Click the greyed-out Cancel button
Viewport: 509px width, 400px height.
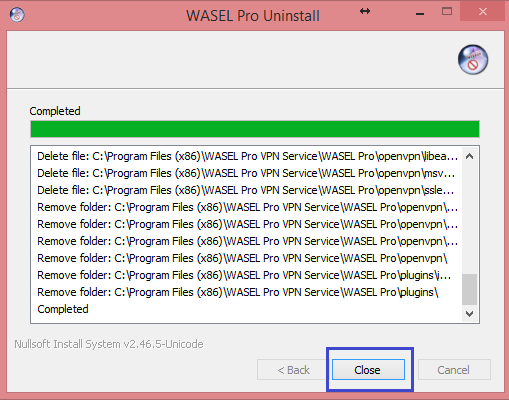pos(454,369)
